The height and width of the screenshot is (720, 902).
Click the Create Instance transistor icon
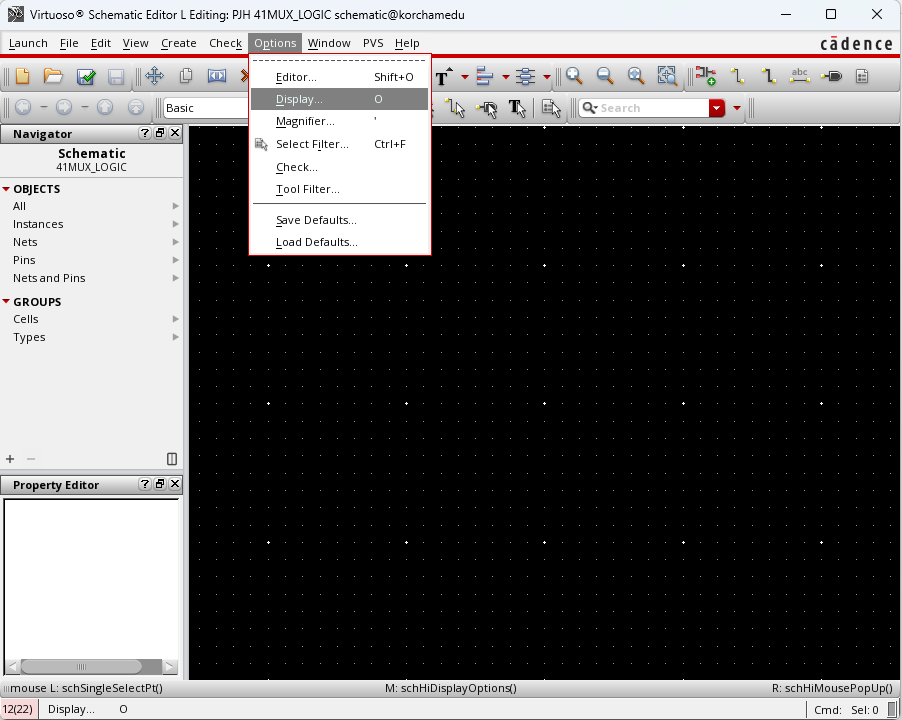tap(706, 76)
